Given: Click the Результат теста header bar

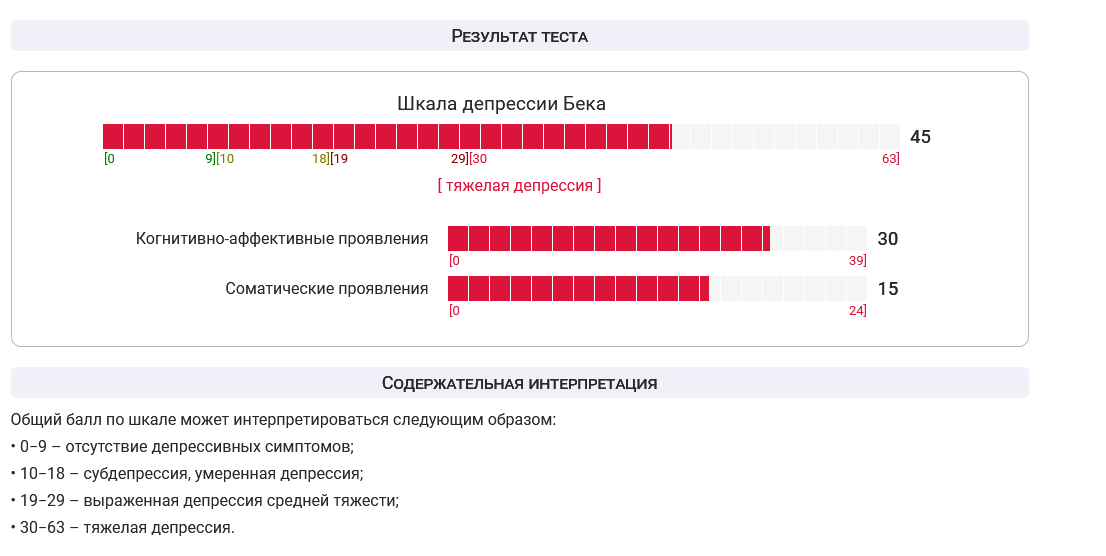Looking at the screenshot, I should point(519,35).
